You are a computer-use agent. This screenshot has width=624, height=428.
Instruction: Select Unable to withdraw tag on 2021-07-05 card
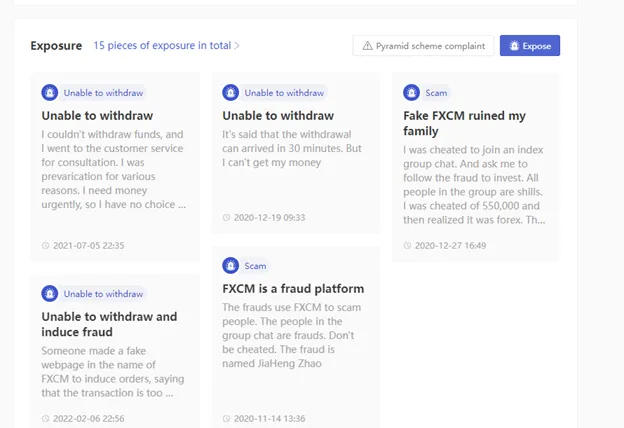tap(103, 93)
